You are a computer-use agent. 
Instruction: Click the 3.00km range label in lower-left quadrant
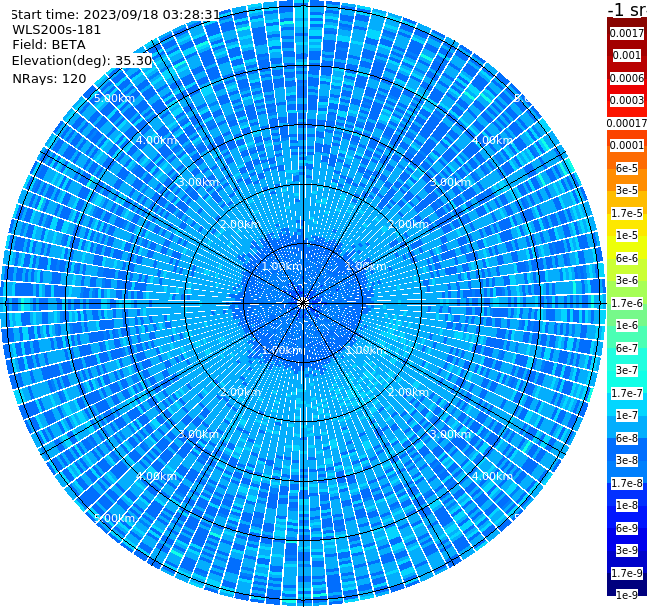pos(198,434)
